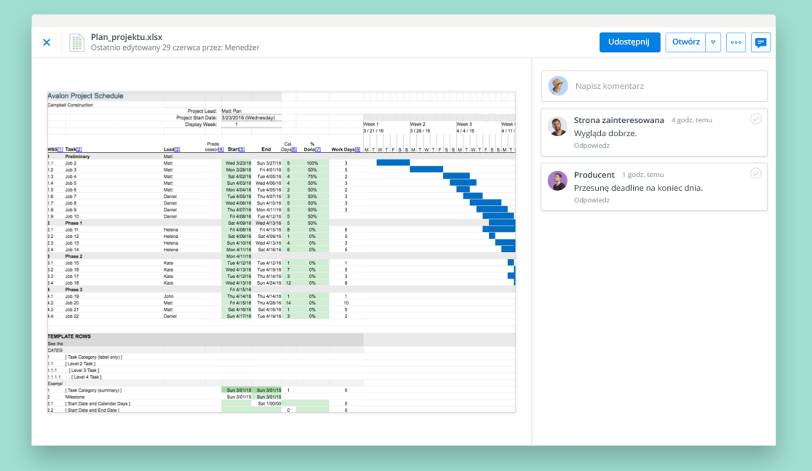Viewport: 812px width, 471px height.
Task: Click the Producent avatar
Action: (557, 181)
